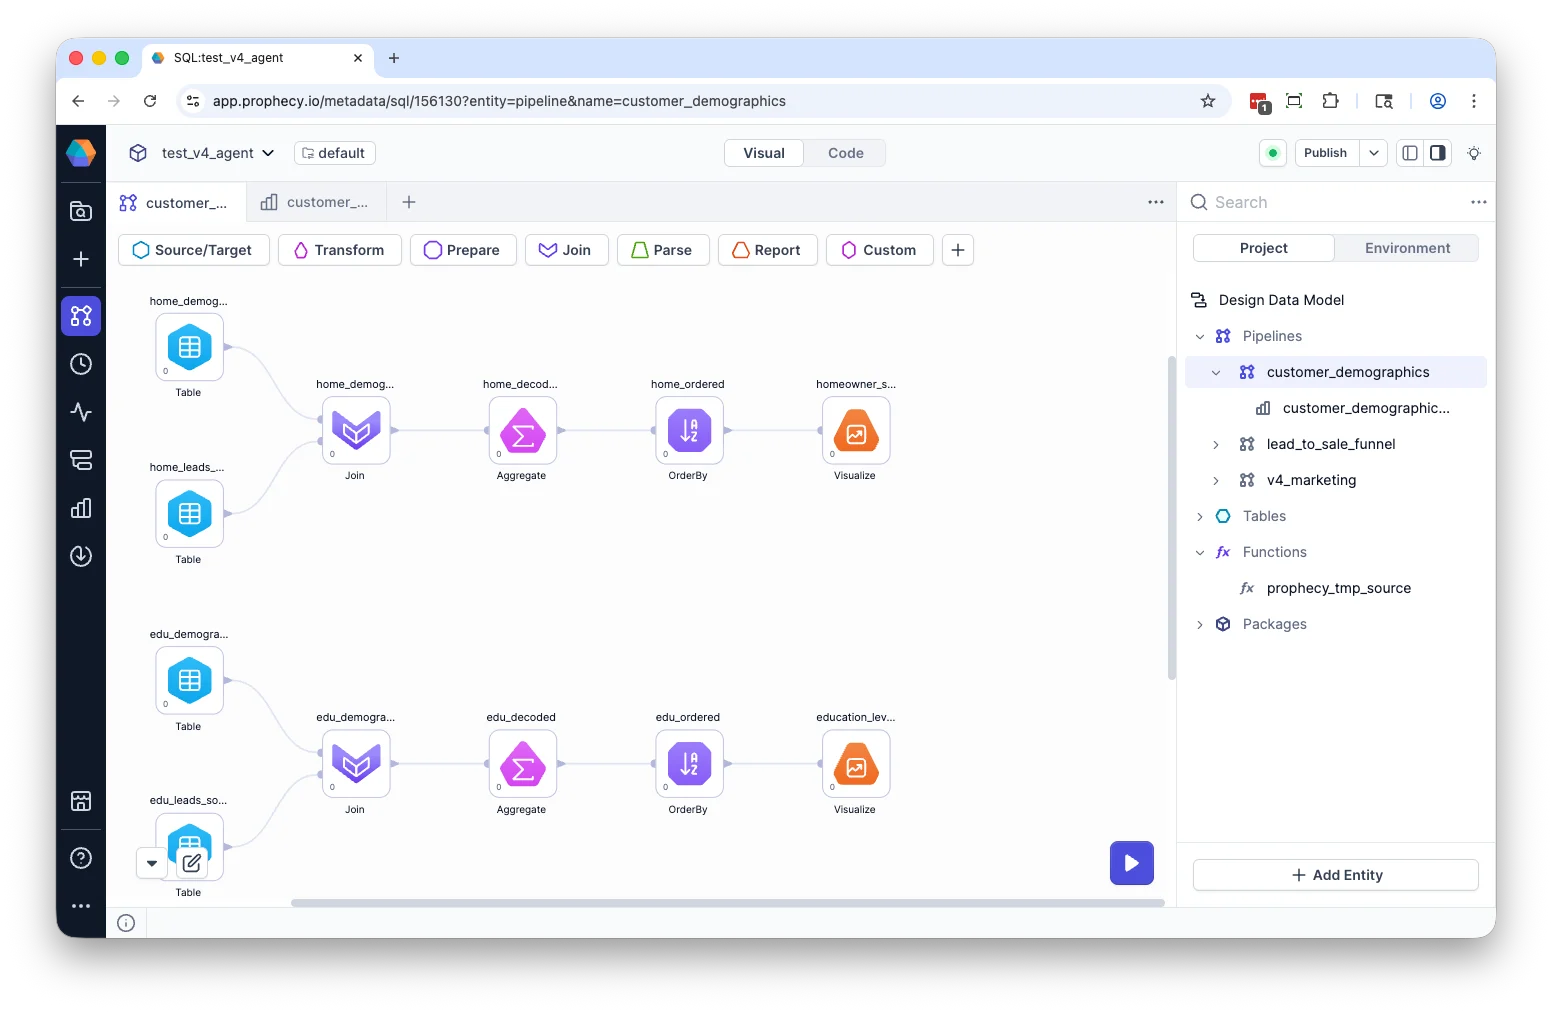
Task: Collapse the Pipelines tree section
Action: tap(1200, 336)
